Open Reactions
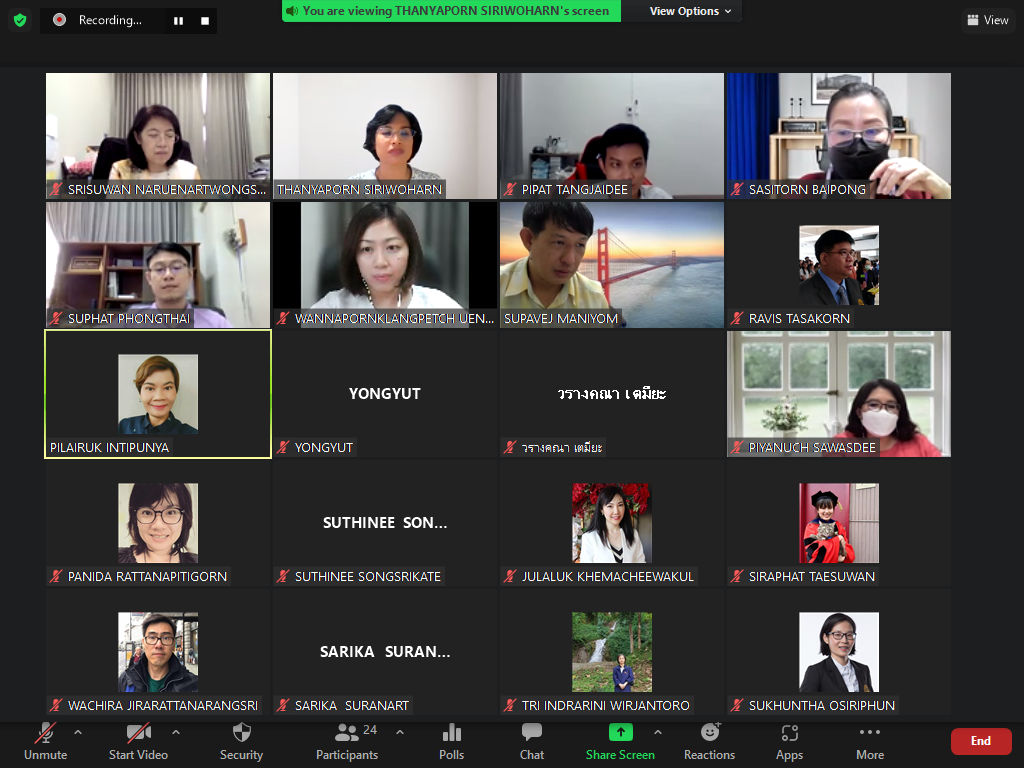 (x=710, y=742)
